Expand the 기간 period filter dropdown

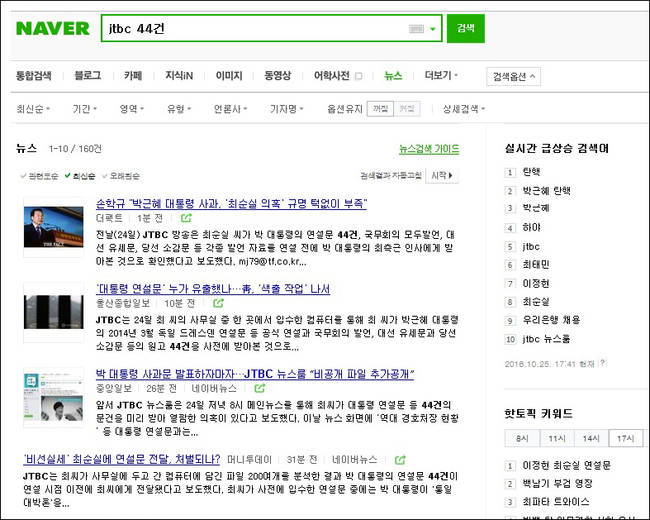point(85,108)
